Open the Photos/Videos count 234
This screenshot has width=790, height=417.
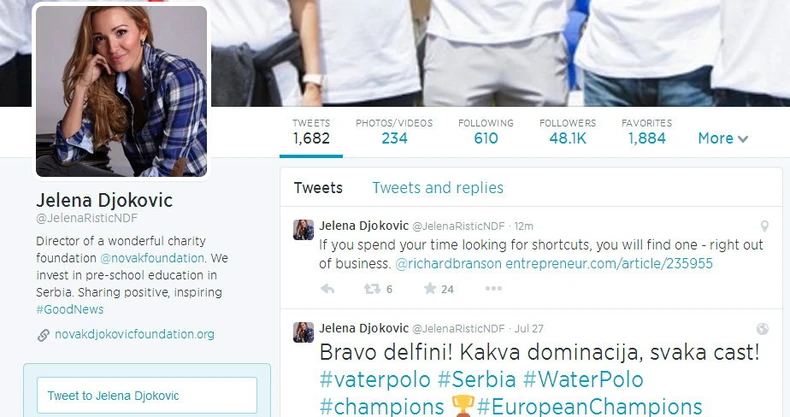click(394, 132)
